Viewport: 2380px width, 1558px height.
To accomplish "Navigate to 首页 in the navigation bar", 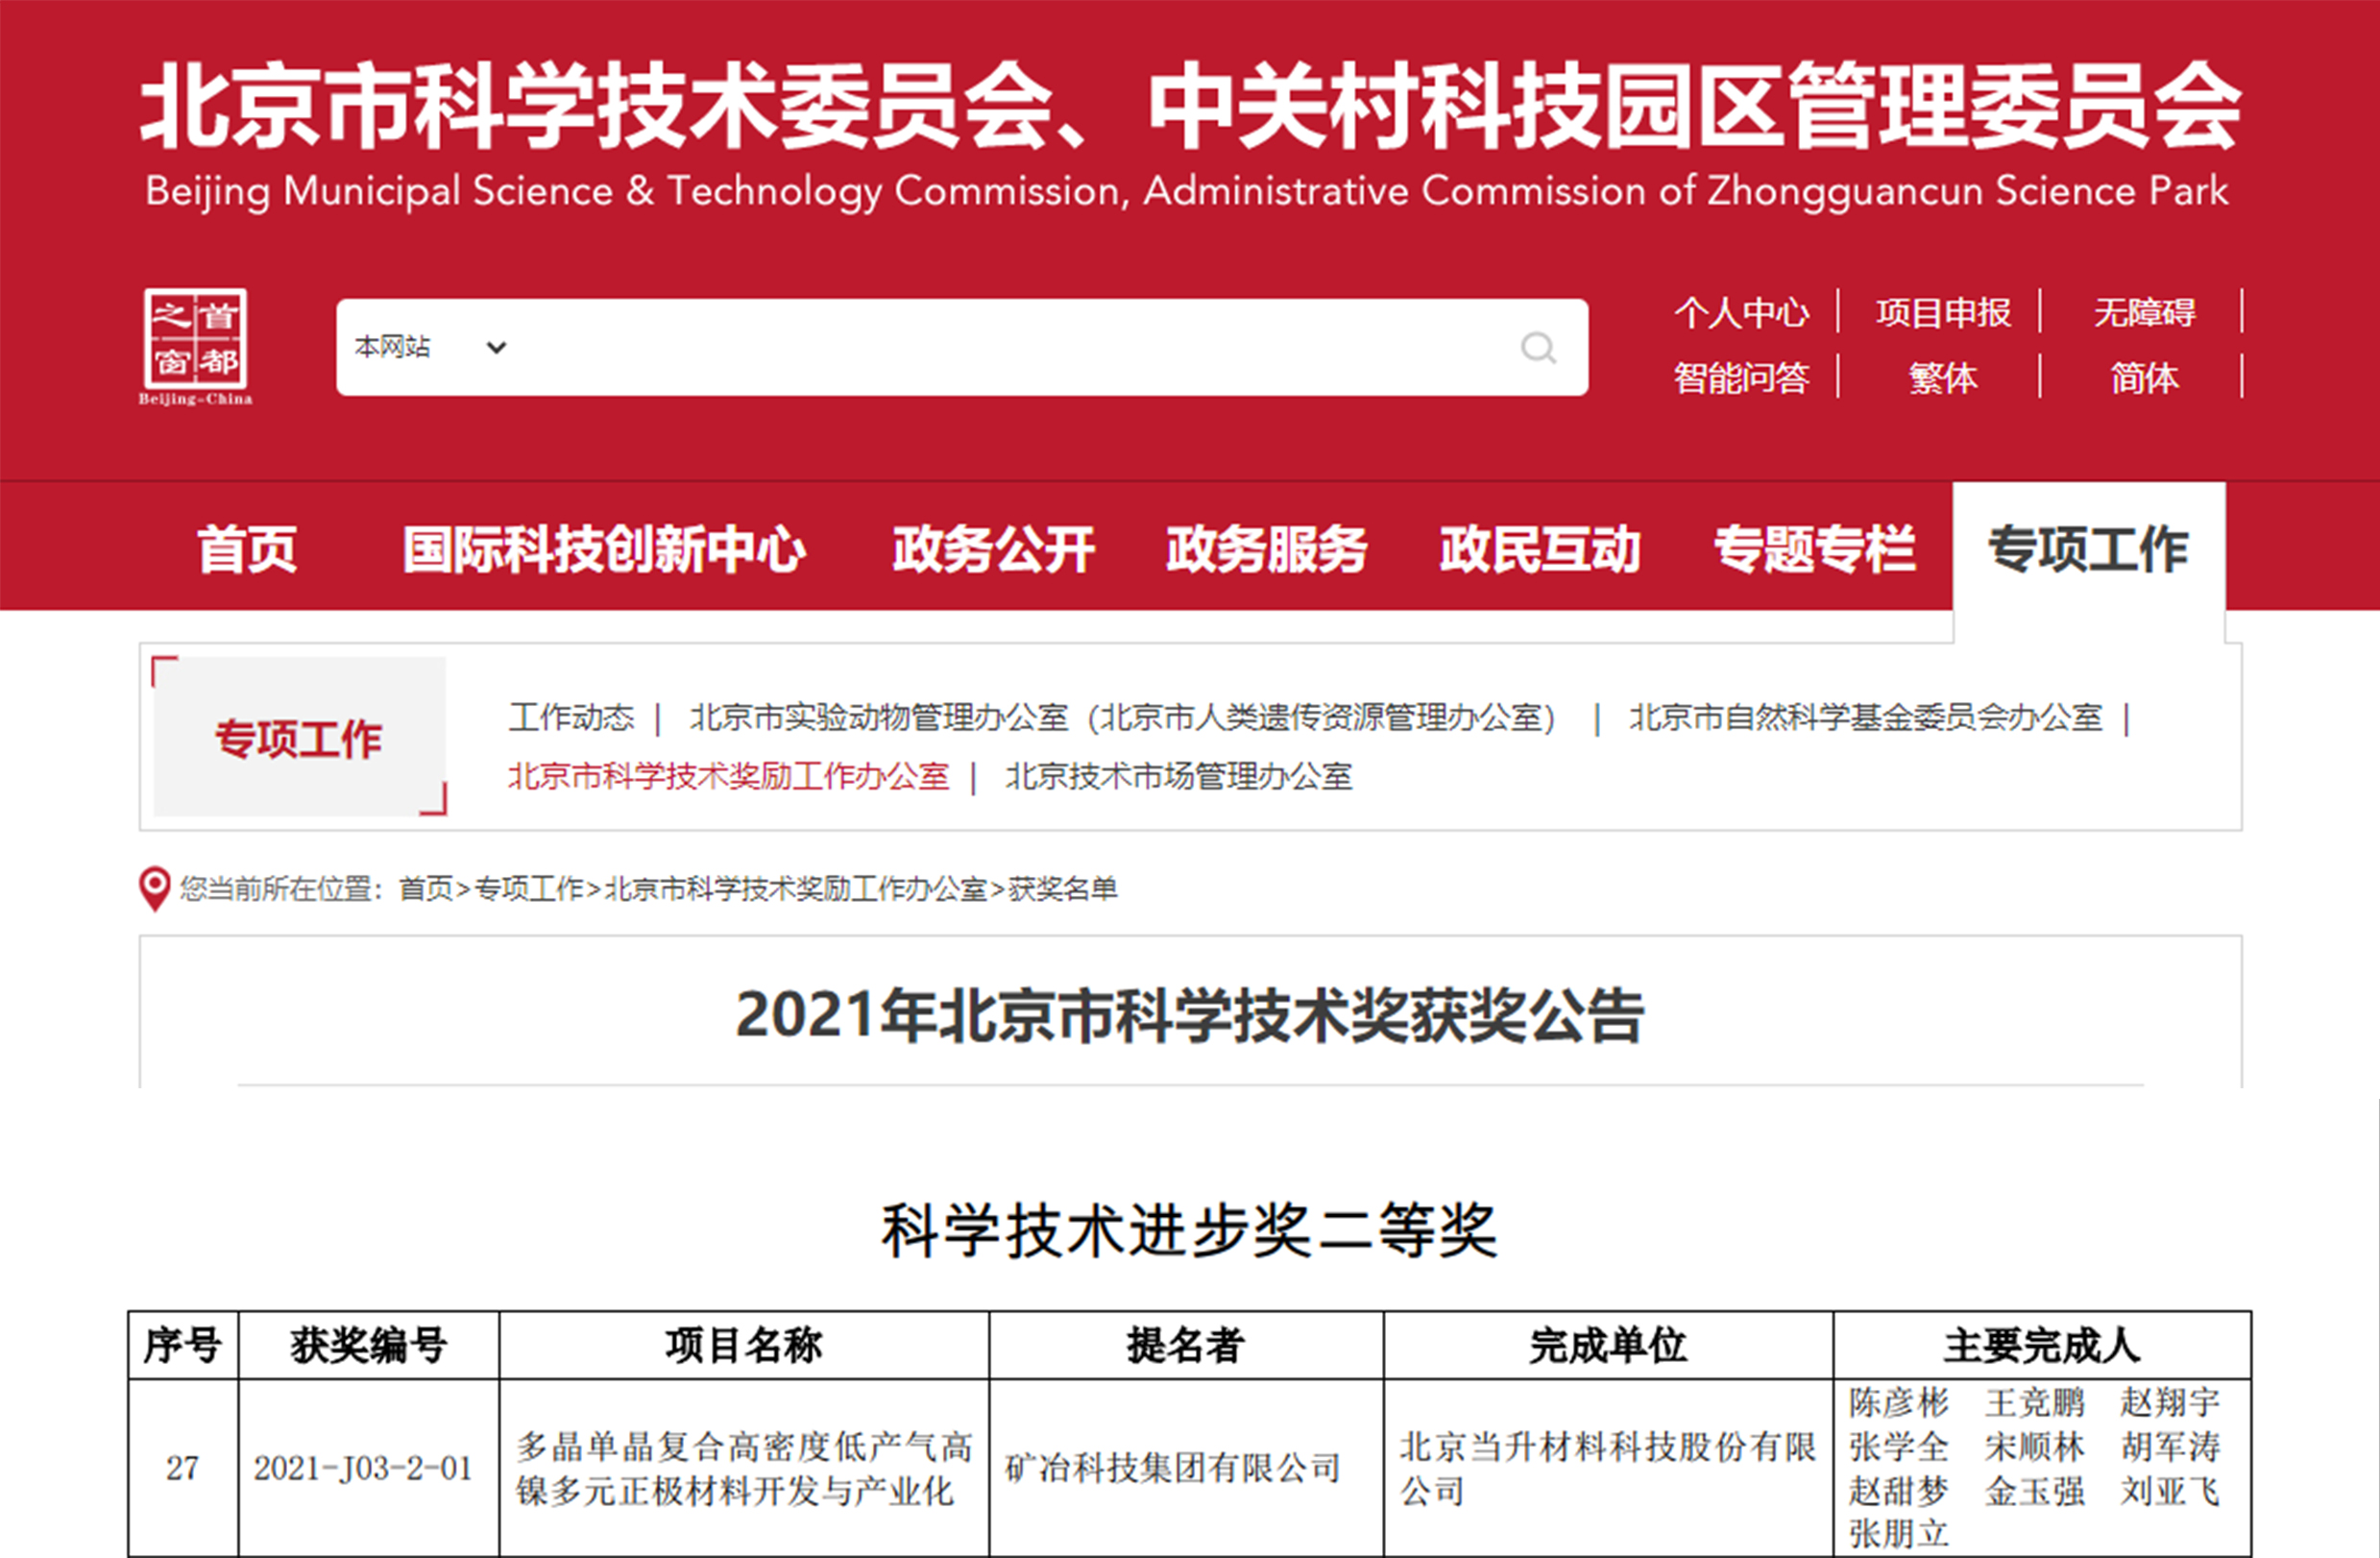I will (x=246, y=549).
